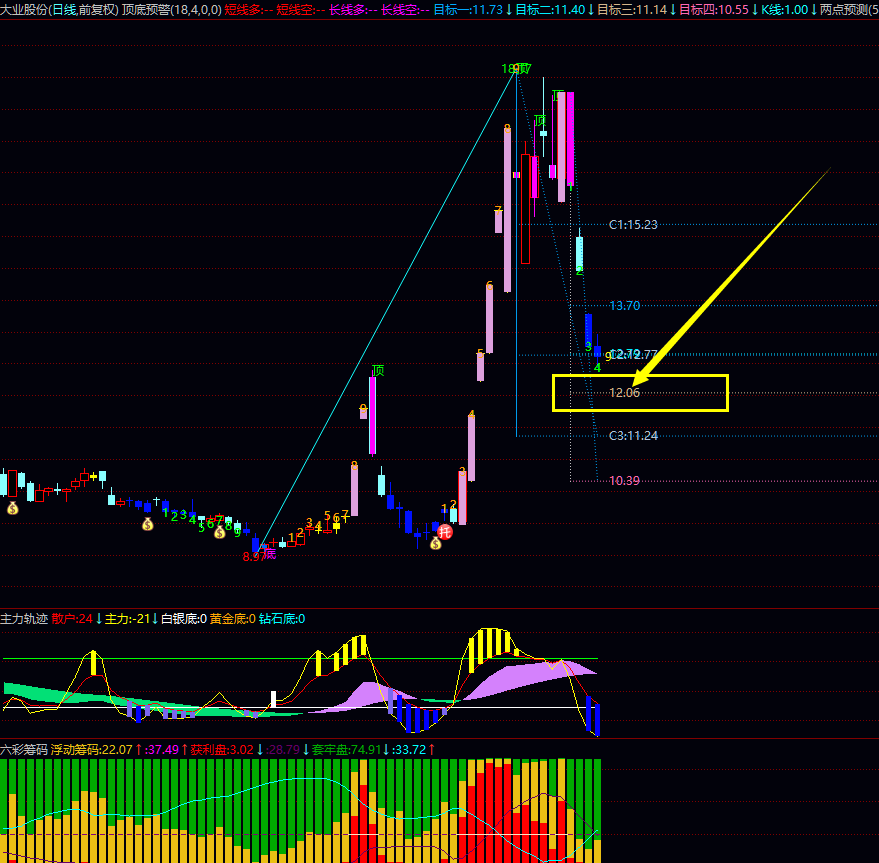Click the 长线空:-- readout
The image size is (879, 863).
[x=405, y=10]
